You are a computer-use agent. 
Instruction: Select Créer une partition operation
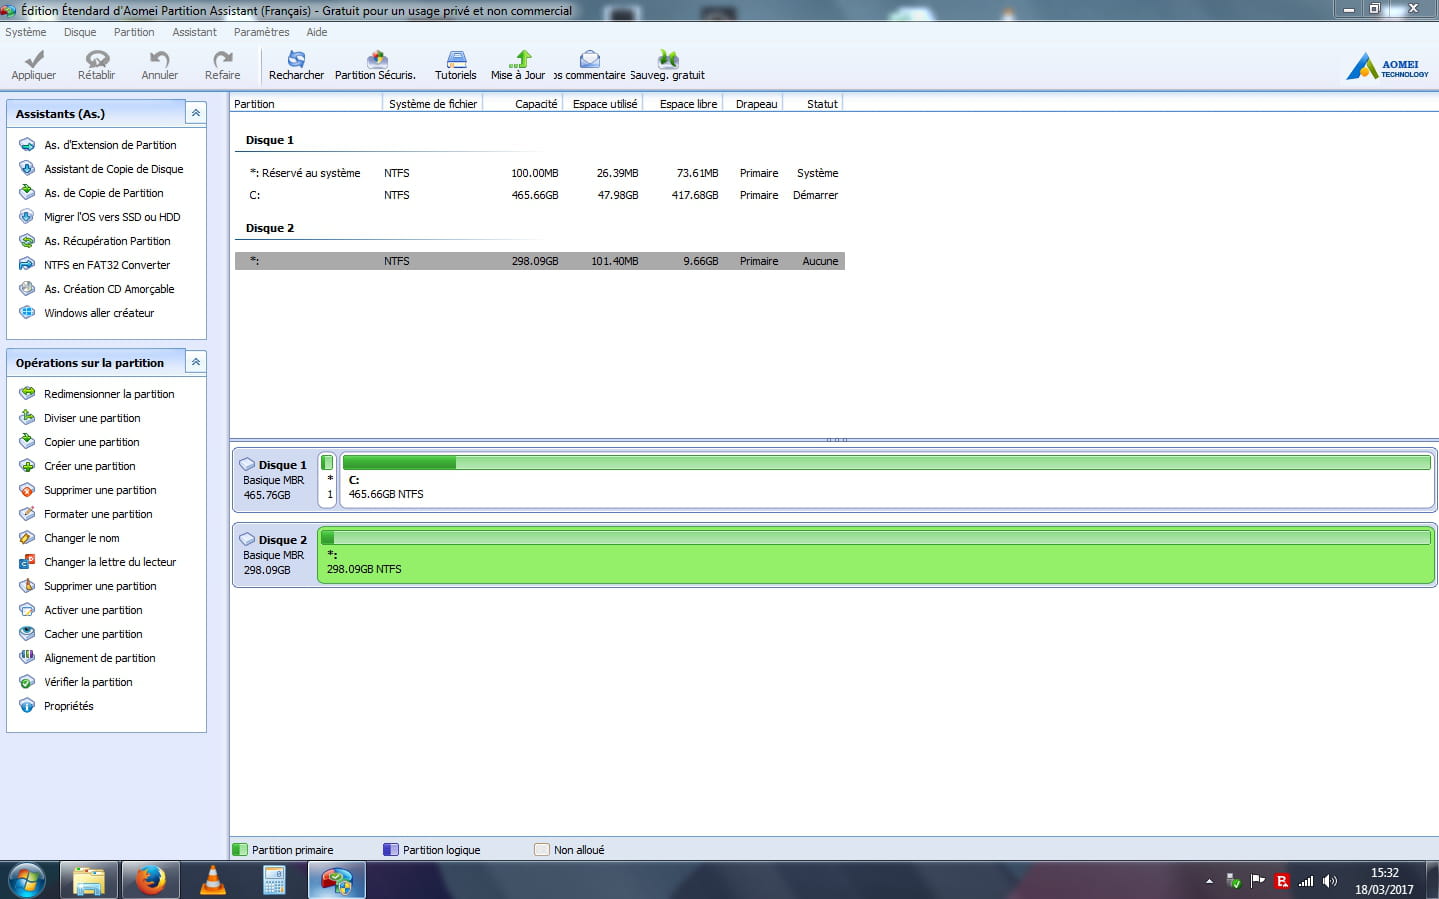(89, 466)
